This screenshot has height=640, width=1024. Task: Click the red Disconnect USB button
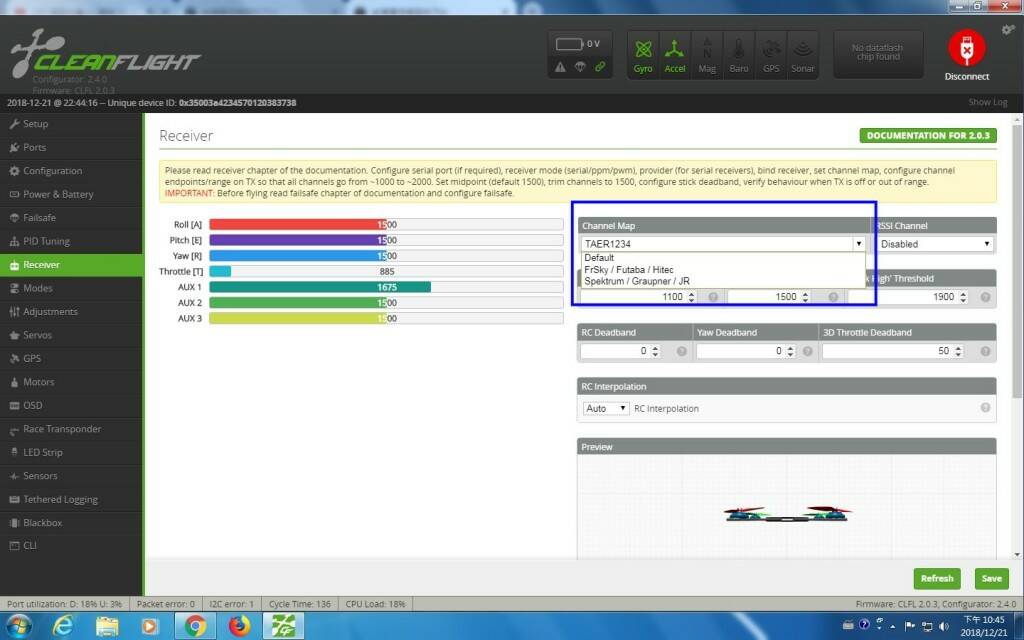coord(967,48)
